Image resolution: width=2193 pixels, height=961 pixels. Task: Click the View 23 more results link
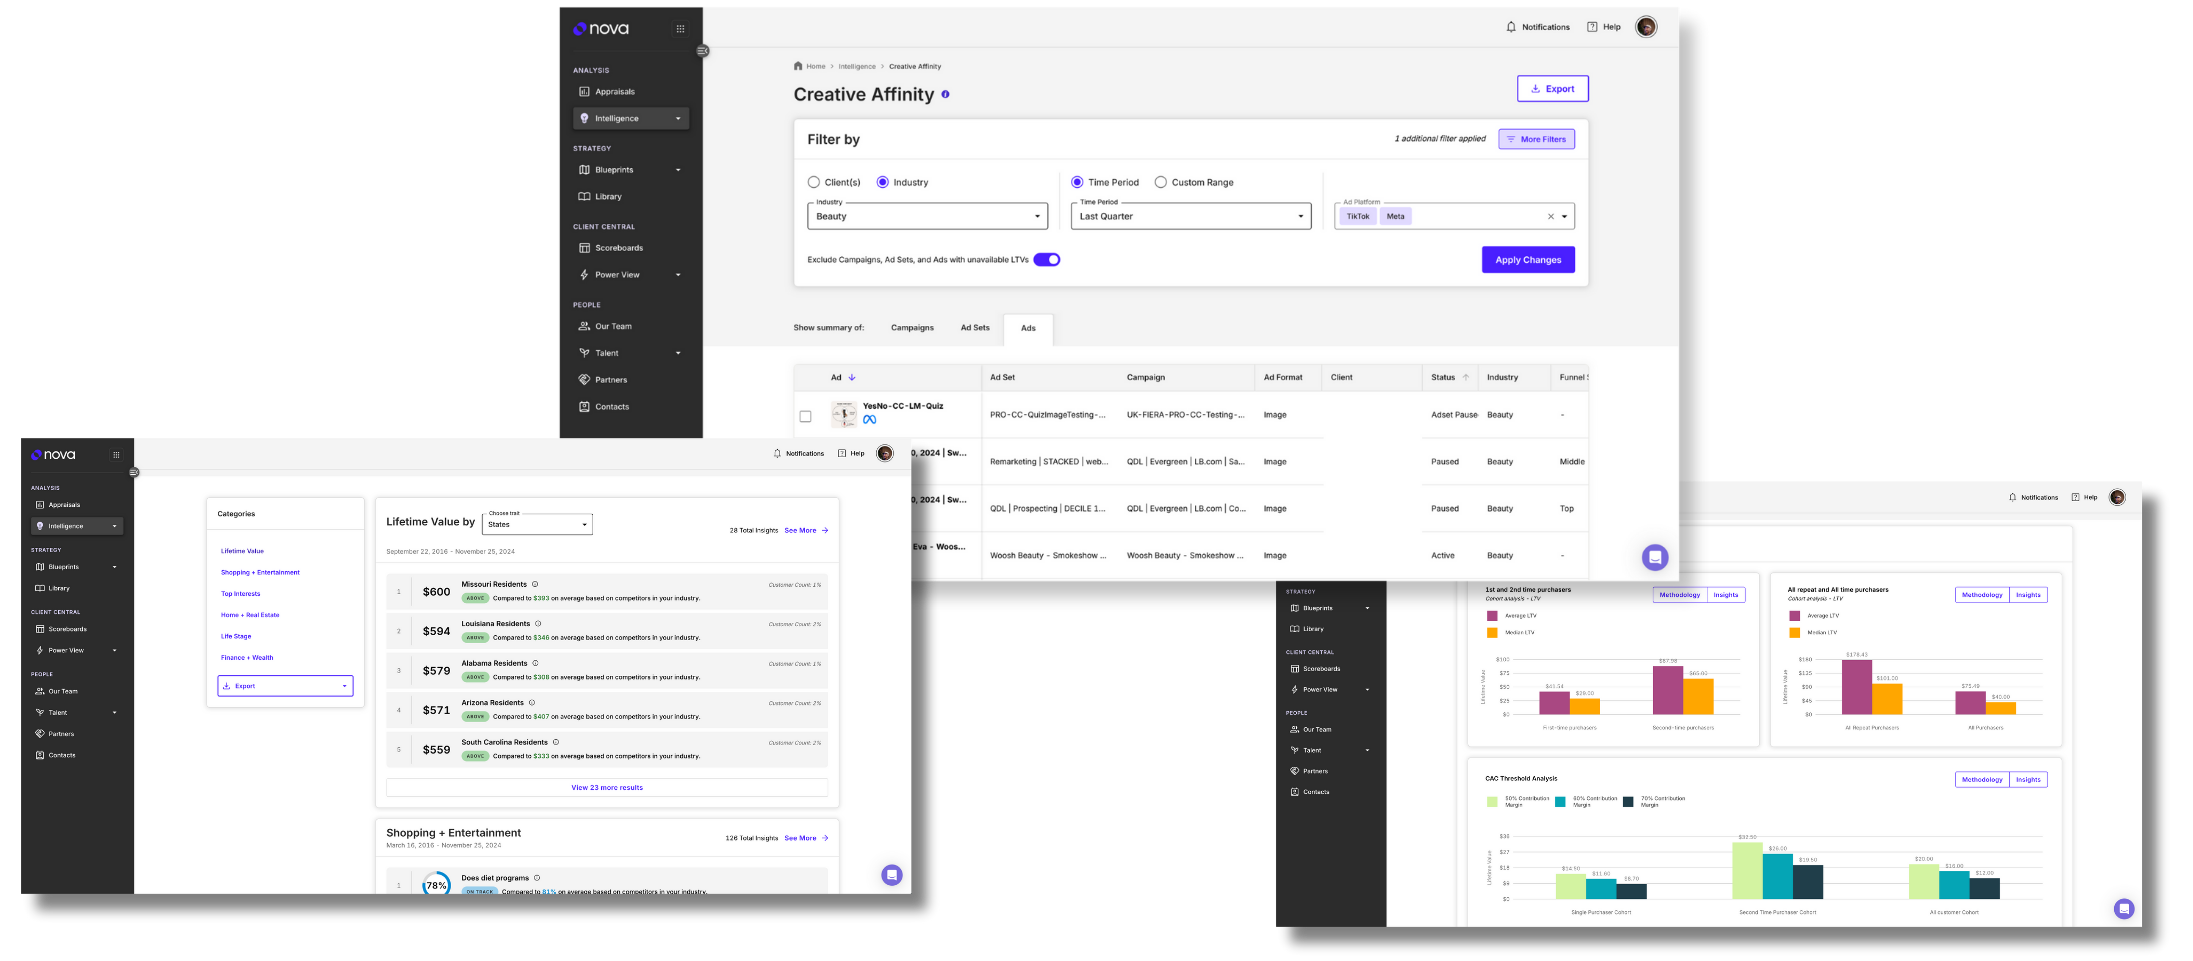(x=607, y=788)
